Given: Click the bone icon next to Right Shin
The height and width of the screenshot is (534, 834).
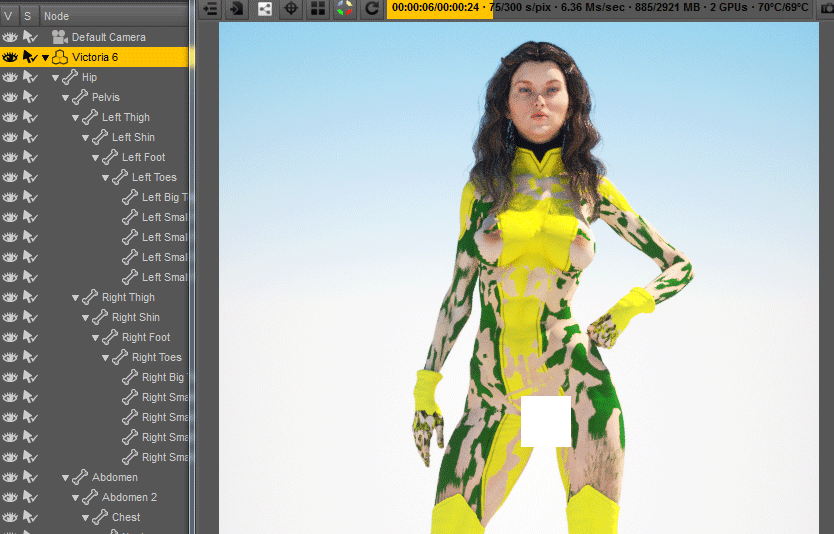Looking at the screenshot, I should point(100,317).
